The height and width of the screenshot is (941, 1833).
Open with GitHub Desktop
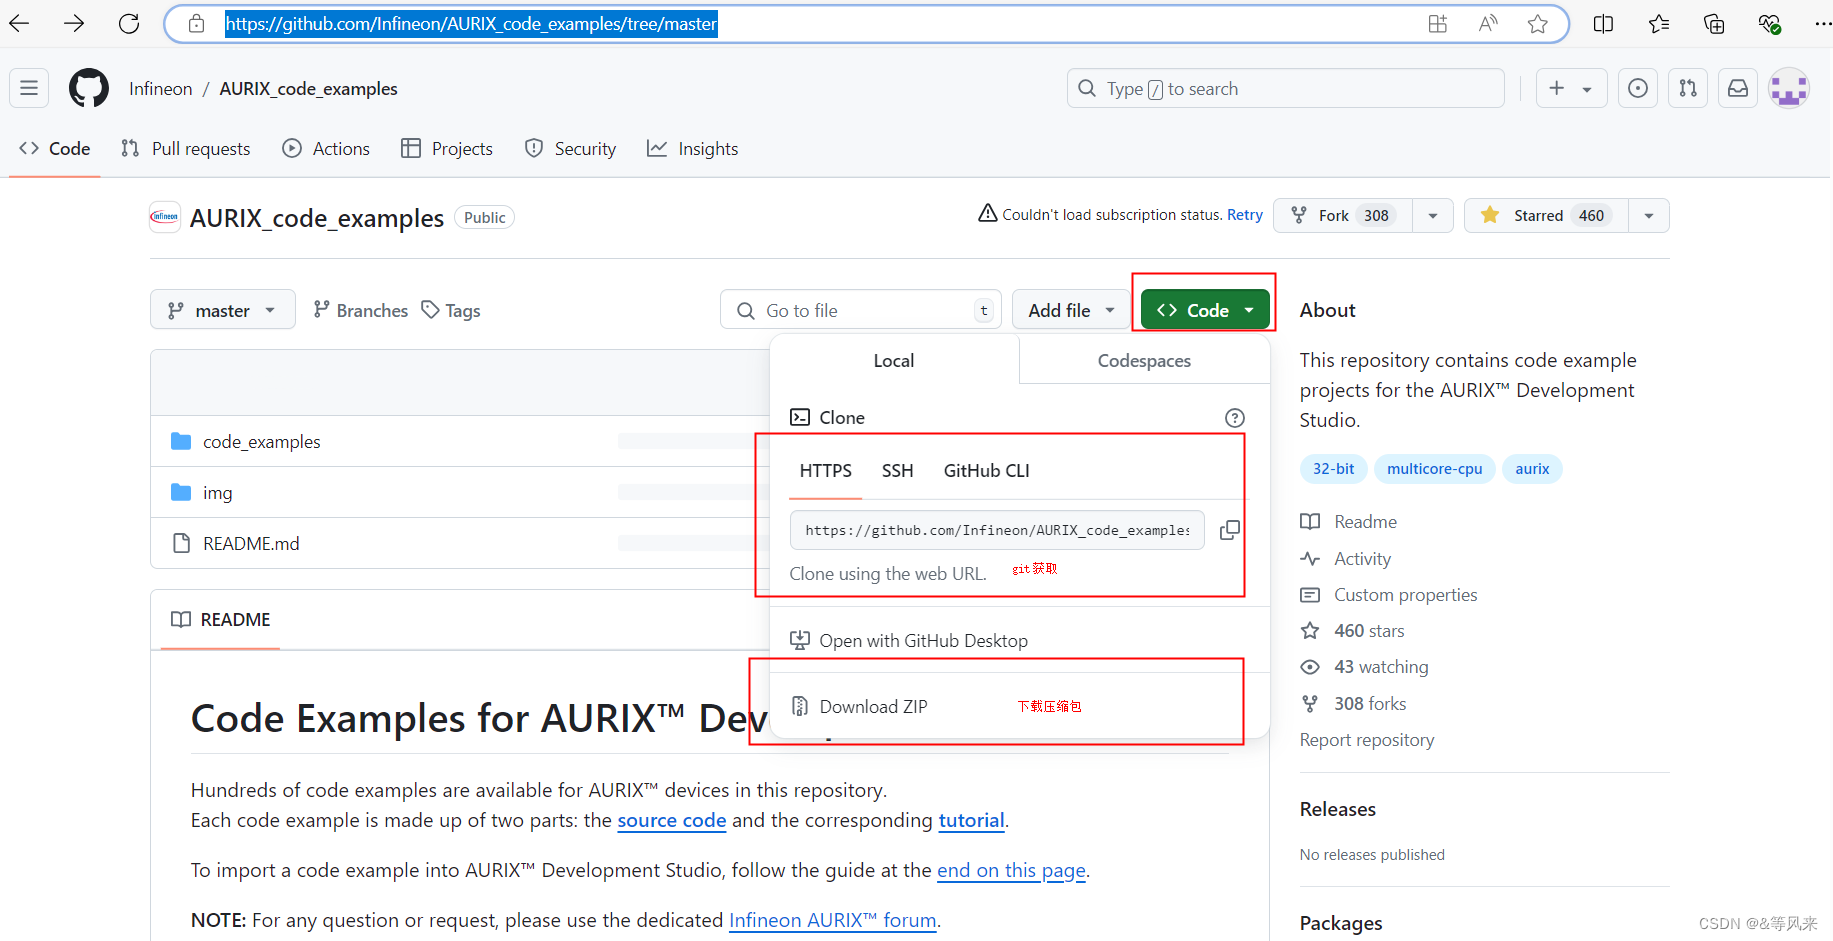coord(909,641)
